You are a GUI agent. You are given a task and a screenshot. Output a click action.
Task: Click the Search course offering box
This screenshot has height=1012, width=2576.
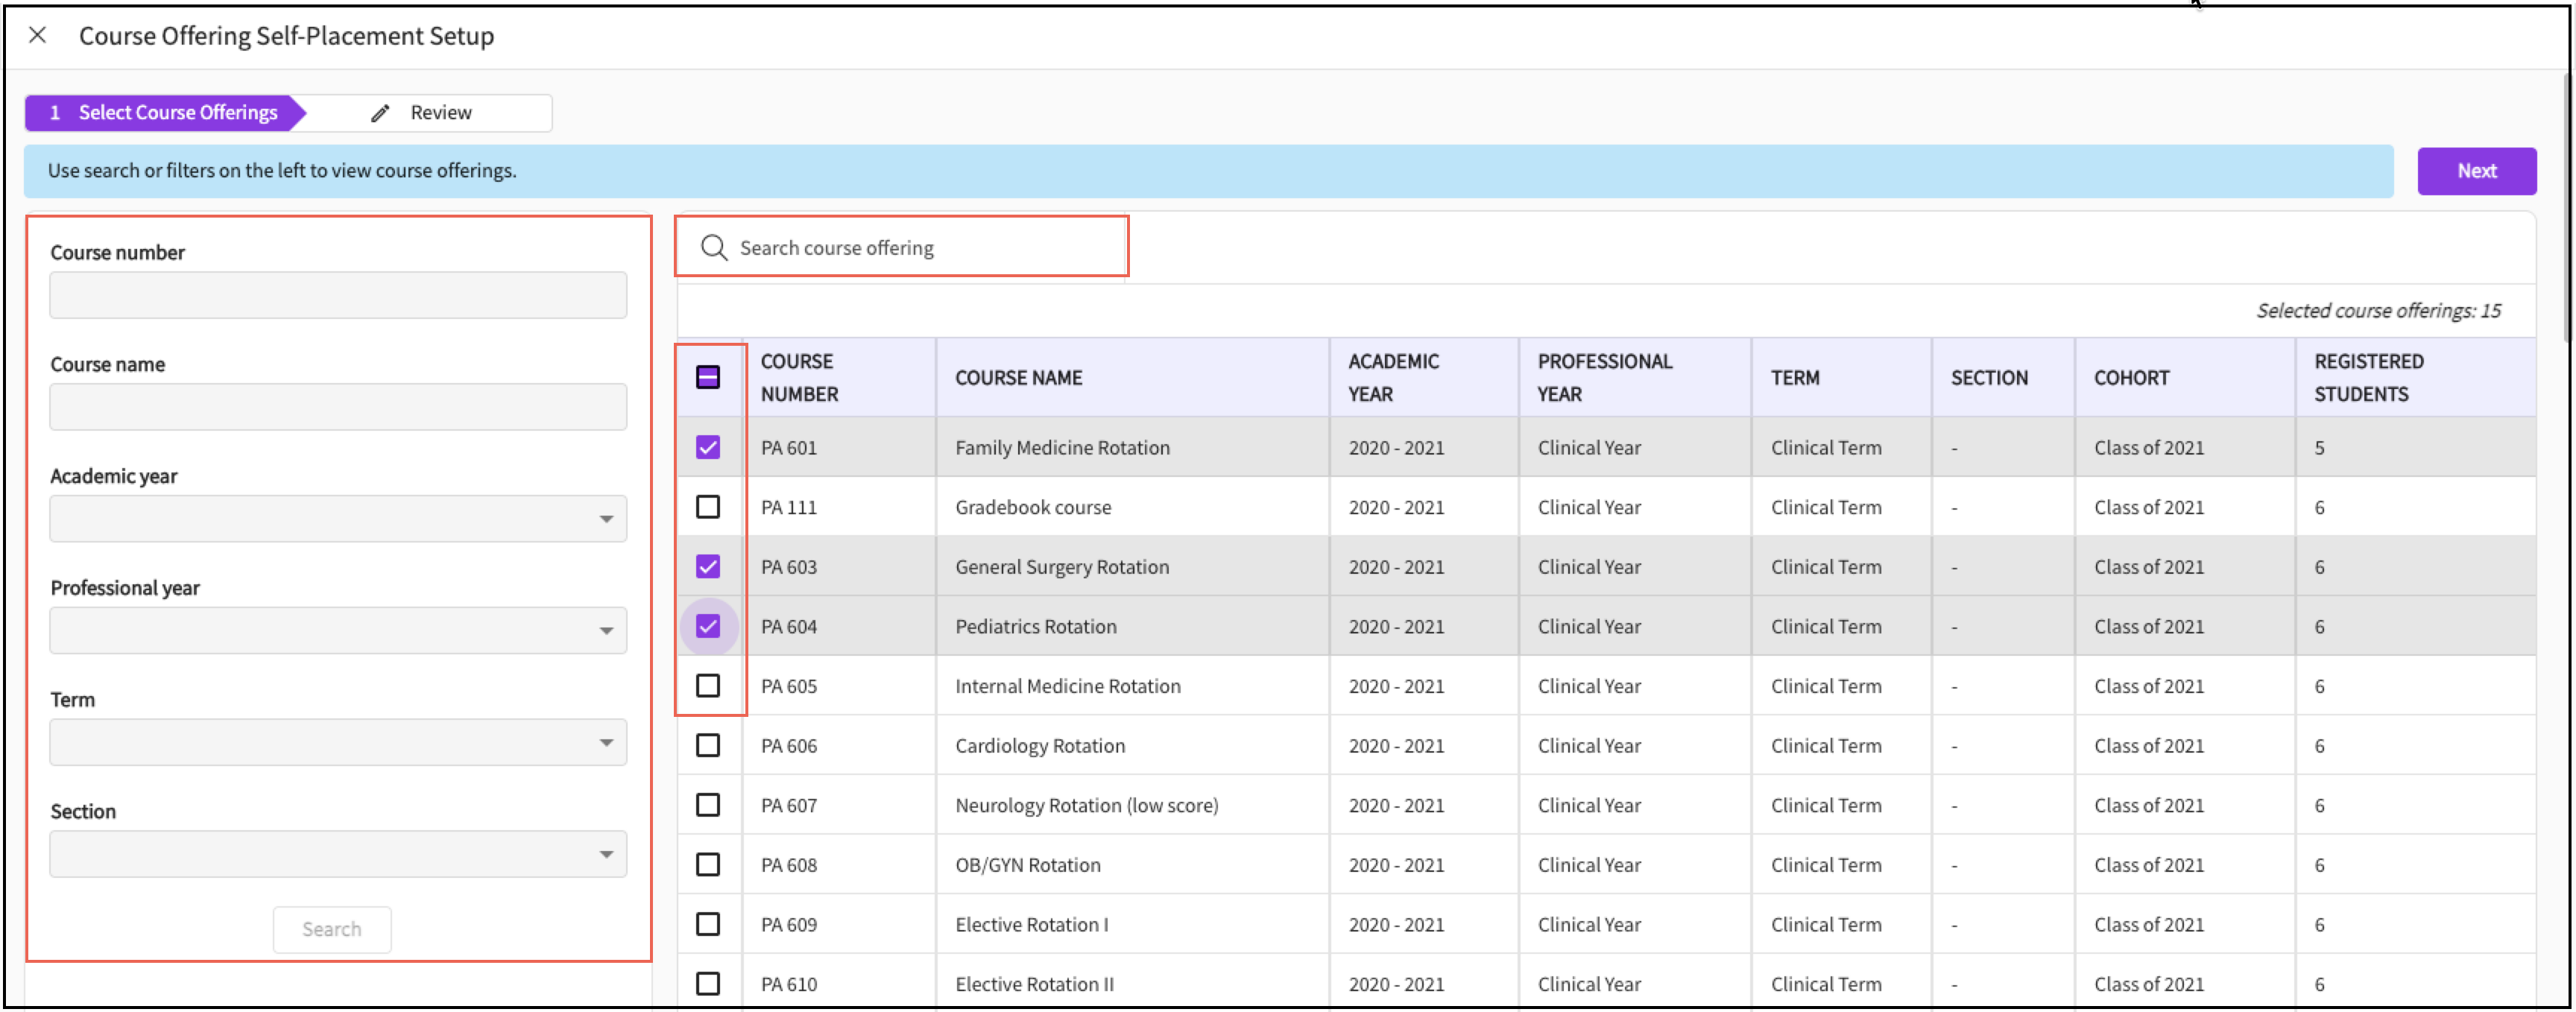tap(920, 247)
